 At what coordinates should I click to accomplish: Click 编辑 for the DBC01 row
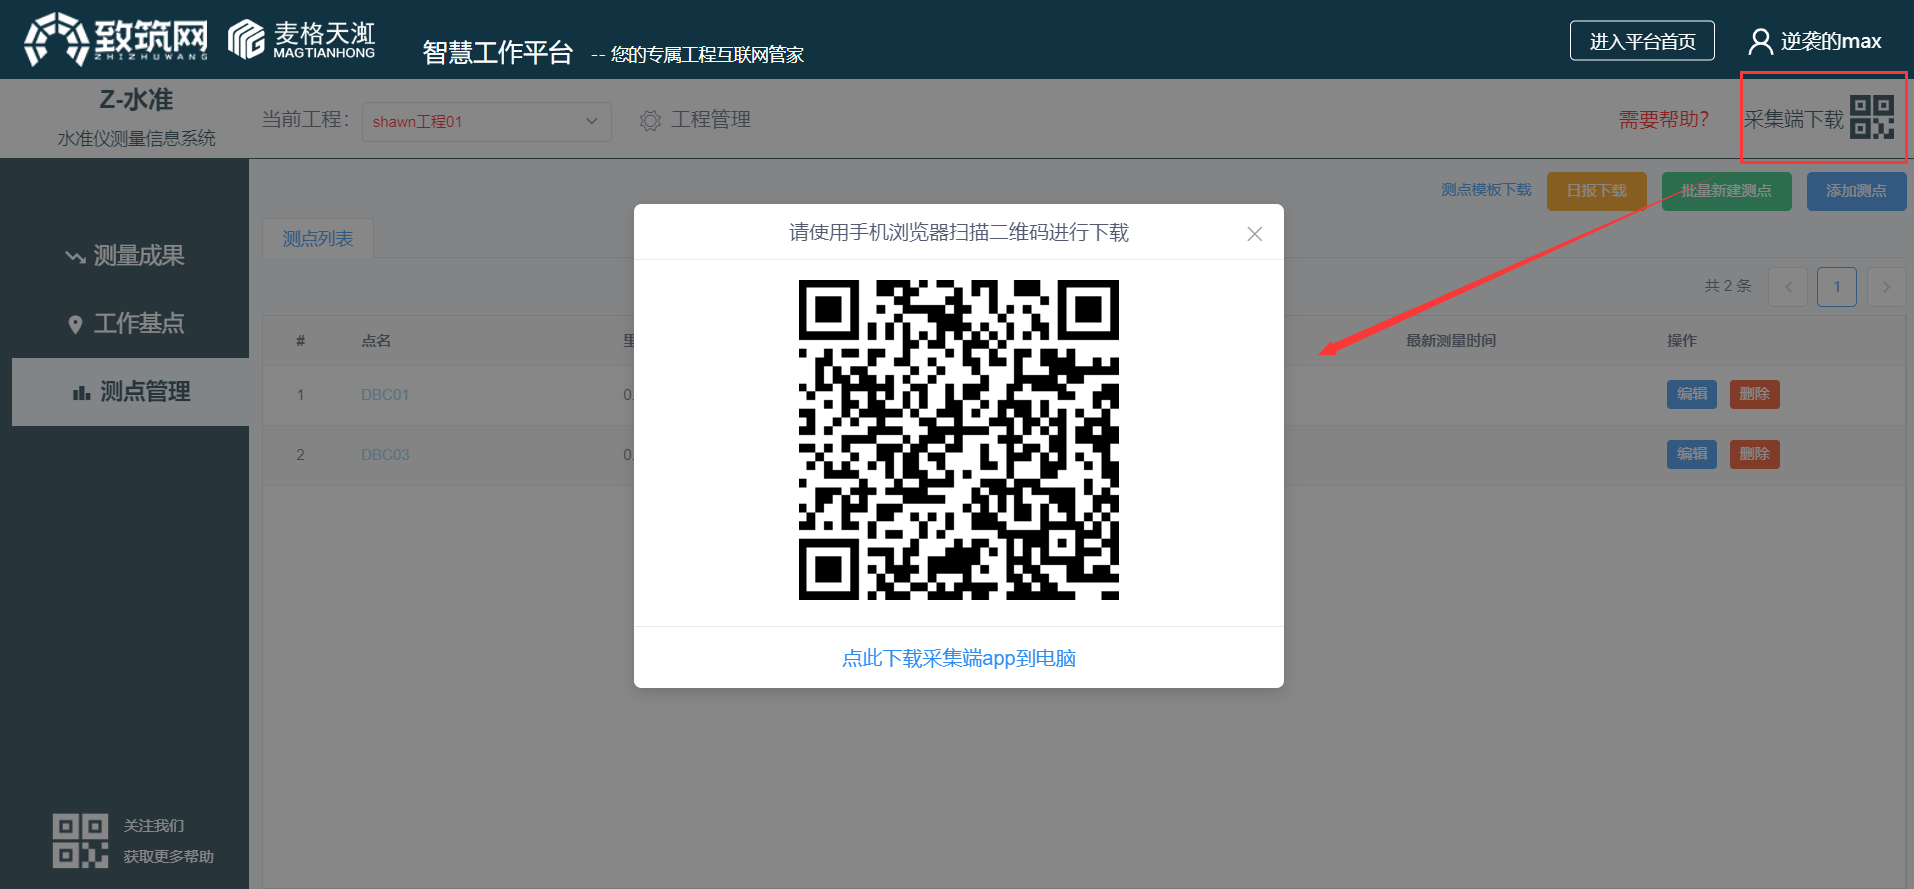[1692, 394]
